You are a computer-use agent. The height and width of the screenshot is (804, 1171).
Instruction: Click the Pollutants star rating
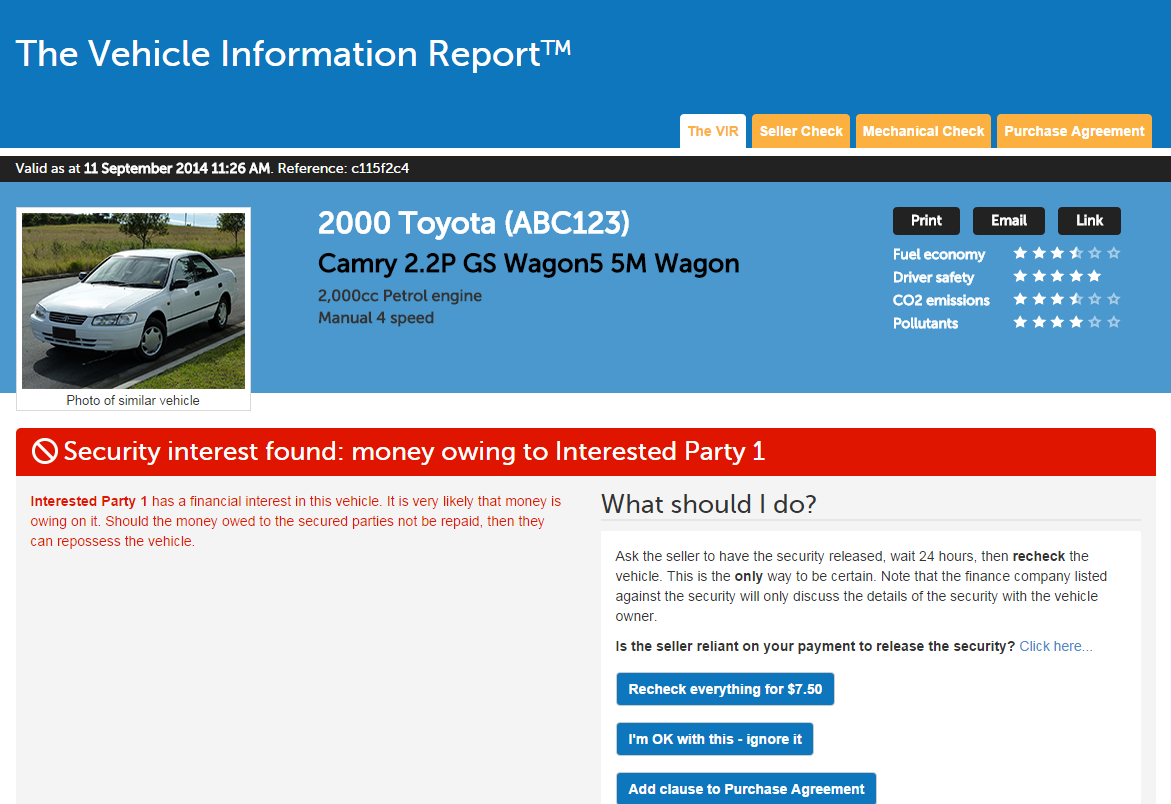[x=1066, y=322]
